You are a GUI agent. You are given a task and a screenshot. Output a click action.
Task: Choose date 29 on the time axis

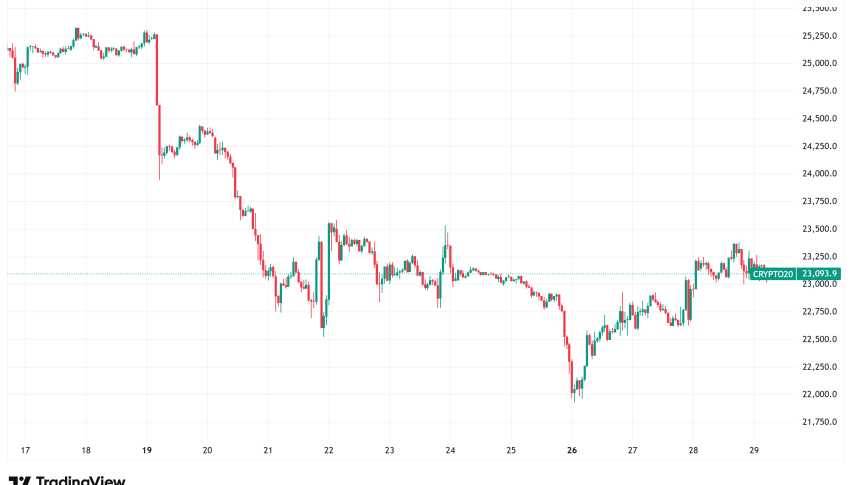point(753,451)
